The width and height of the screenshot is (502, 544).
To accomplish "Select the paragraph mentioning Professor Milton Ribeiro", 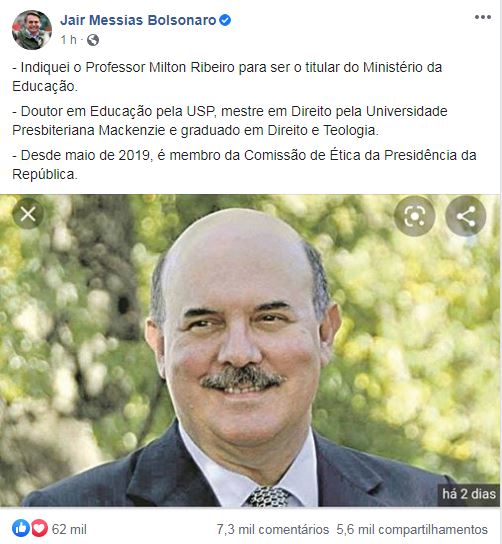I will click(x=227, y=77).
